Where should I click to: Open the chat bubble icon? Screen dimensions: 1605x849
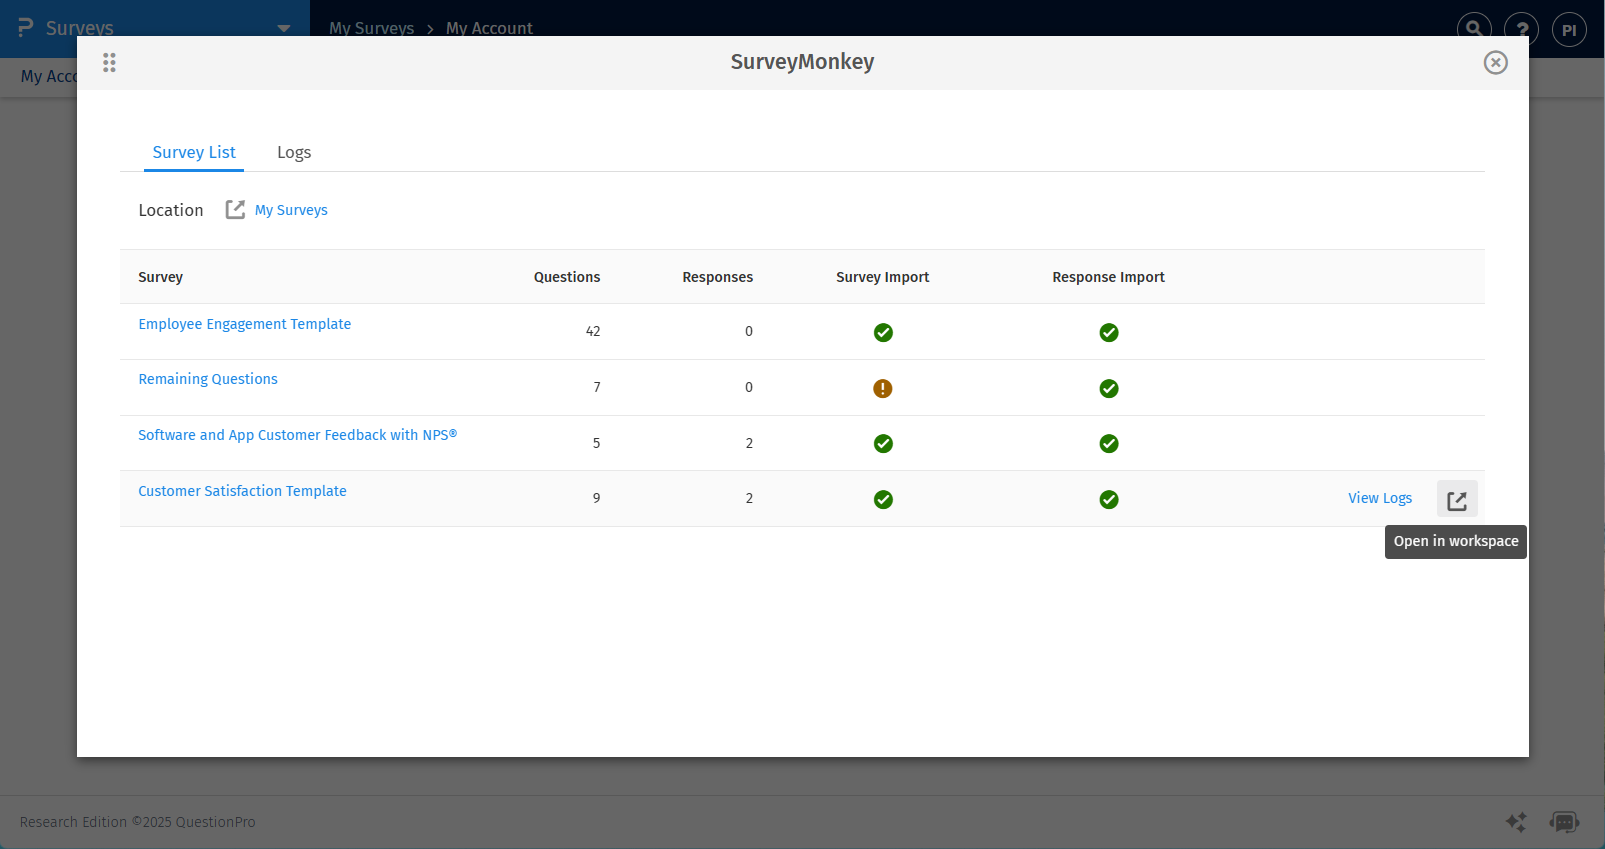(x=1564, y=822)
